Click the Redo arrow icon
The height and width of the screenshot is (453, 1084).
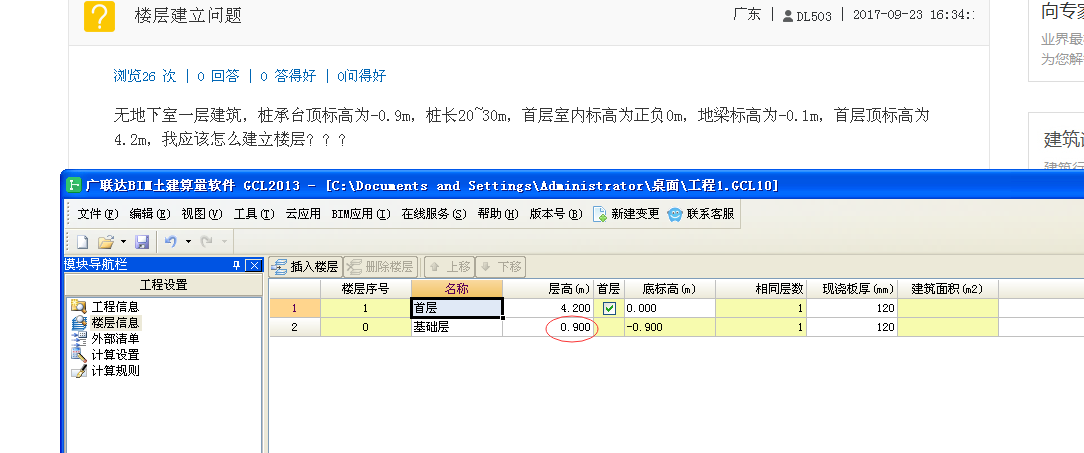coord(206,241)
